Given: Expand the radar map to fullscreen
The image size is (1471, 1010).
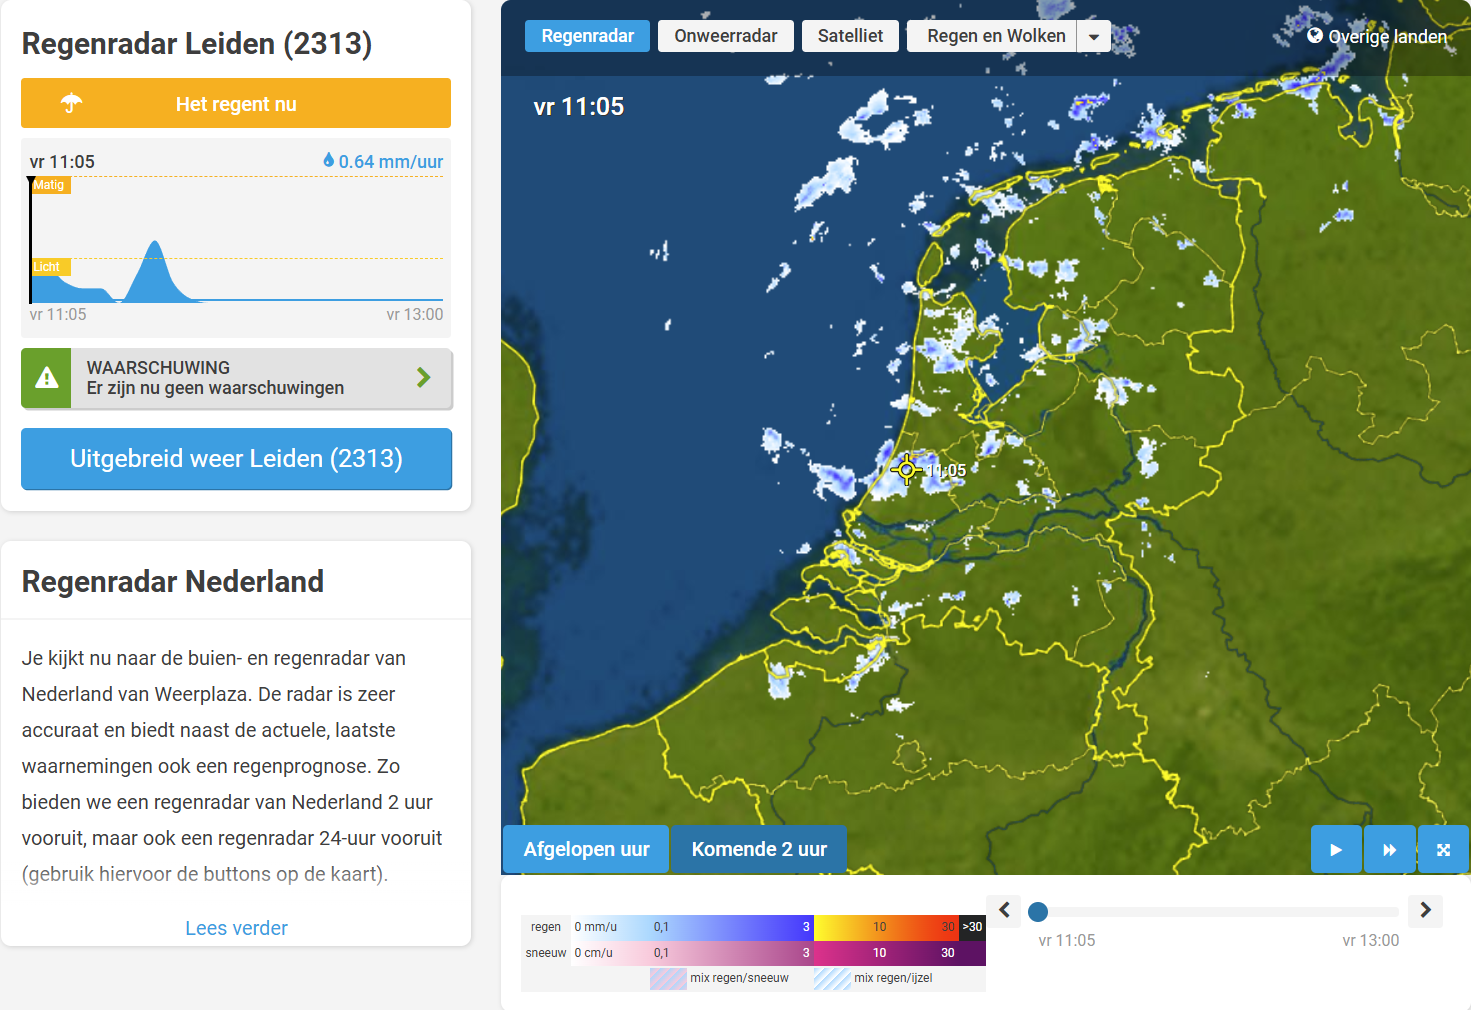Looking at the screenshot, I should point(1444,850).
